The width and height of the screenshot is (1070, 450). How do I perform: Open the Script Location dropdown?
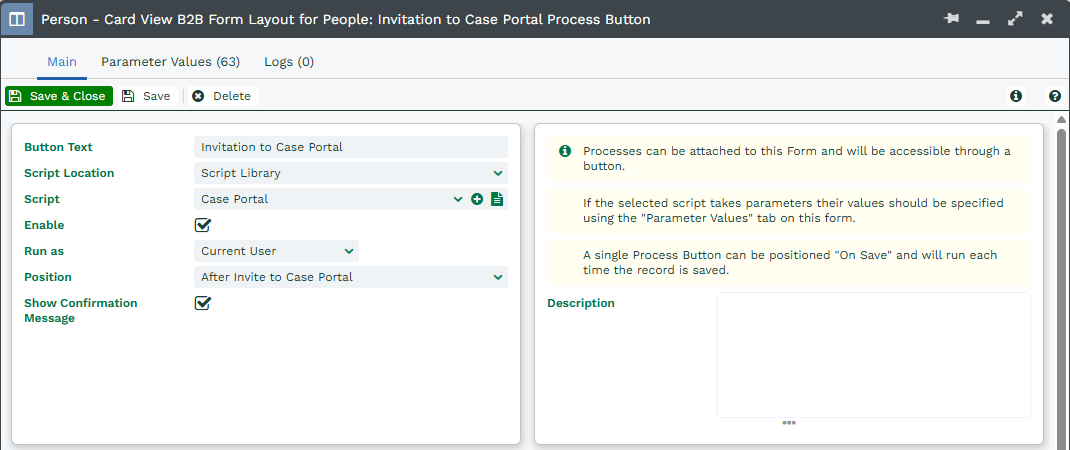350,173
